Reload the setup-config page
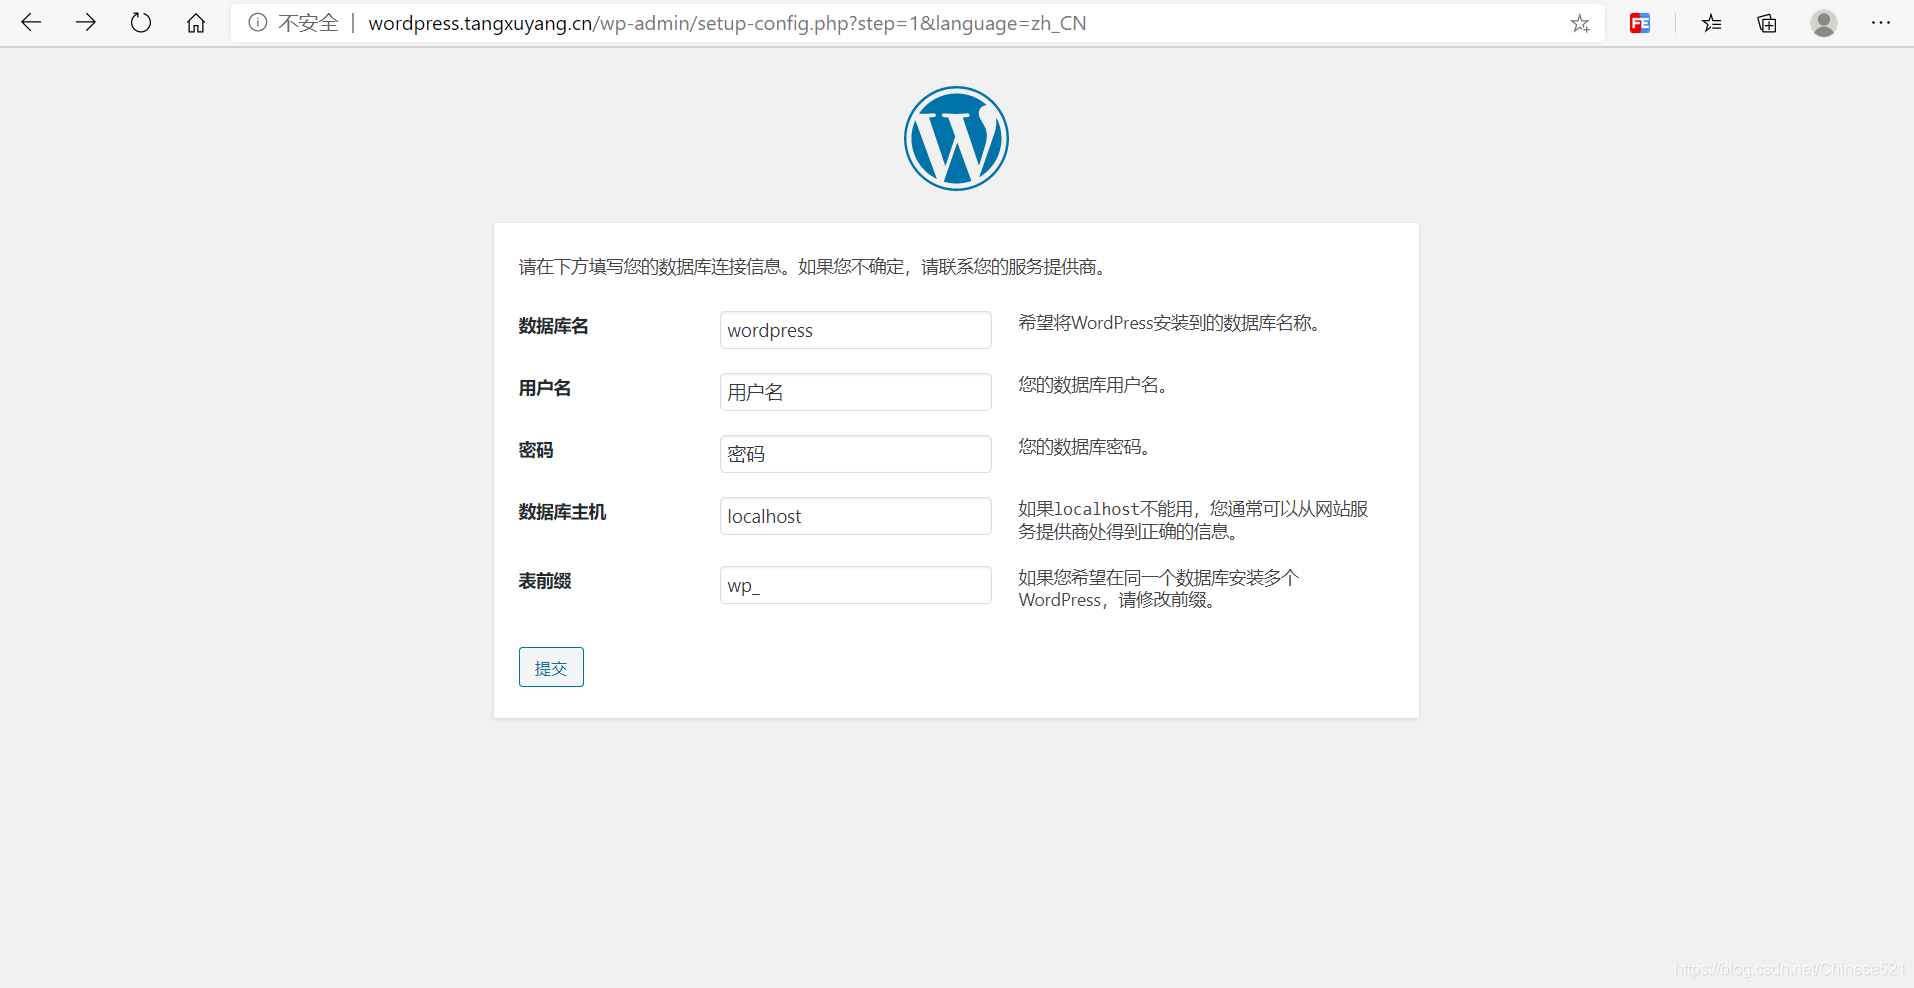The width and height of the screenshot is (1914, 988). tap(140, 22)
